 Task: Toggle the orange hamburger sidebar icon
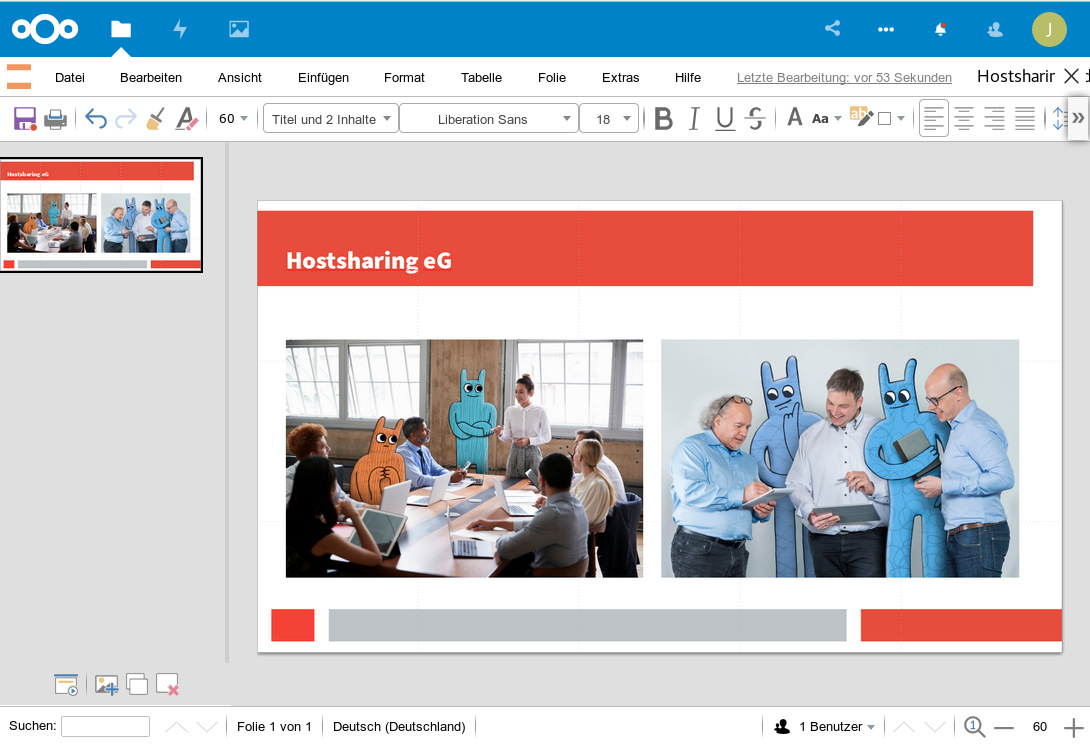(19, 76)
